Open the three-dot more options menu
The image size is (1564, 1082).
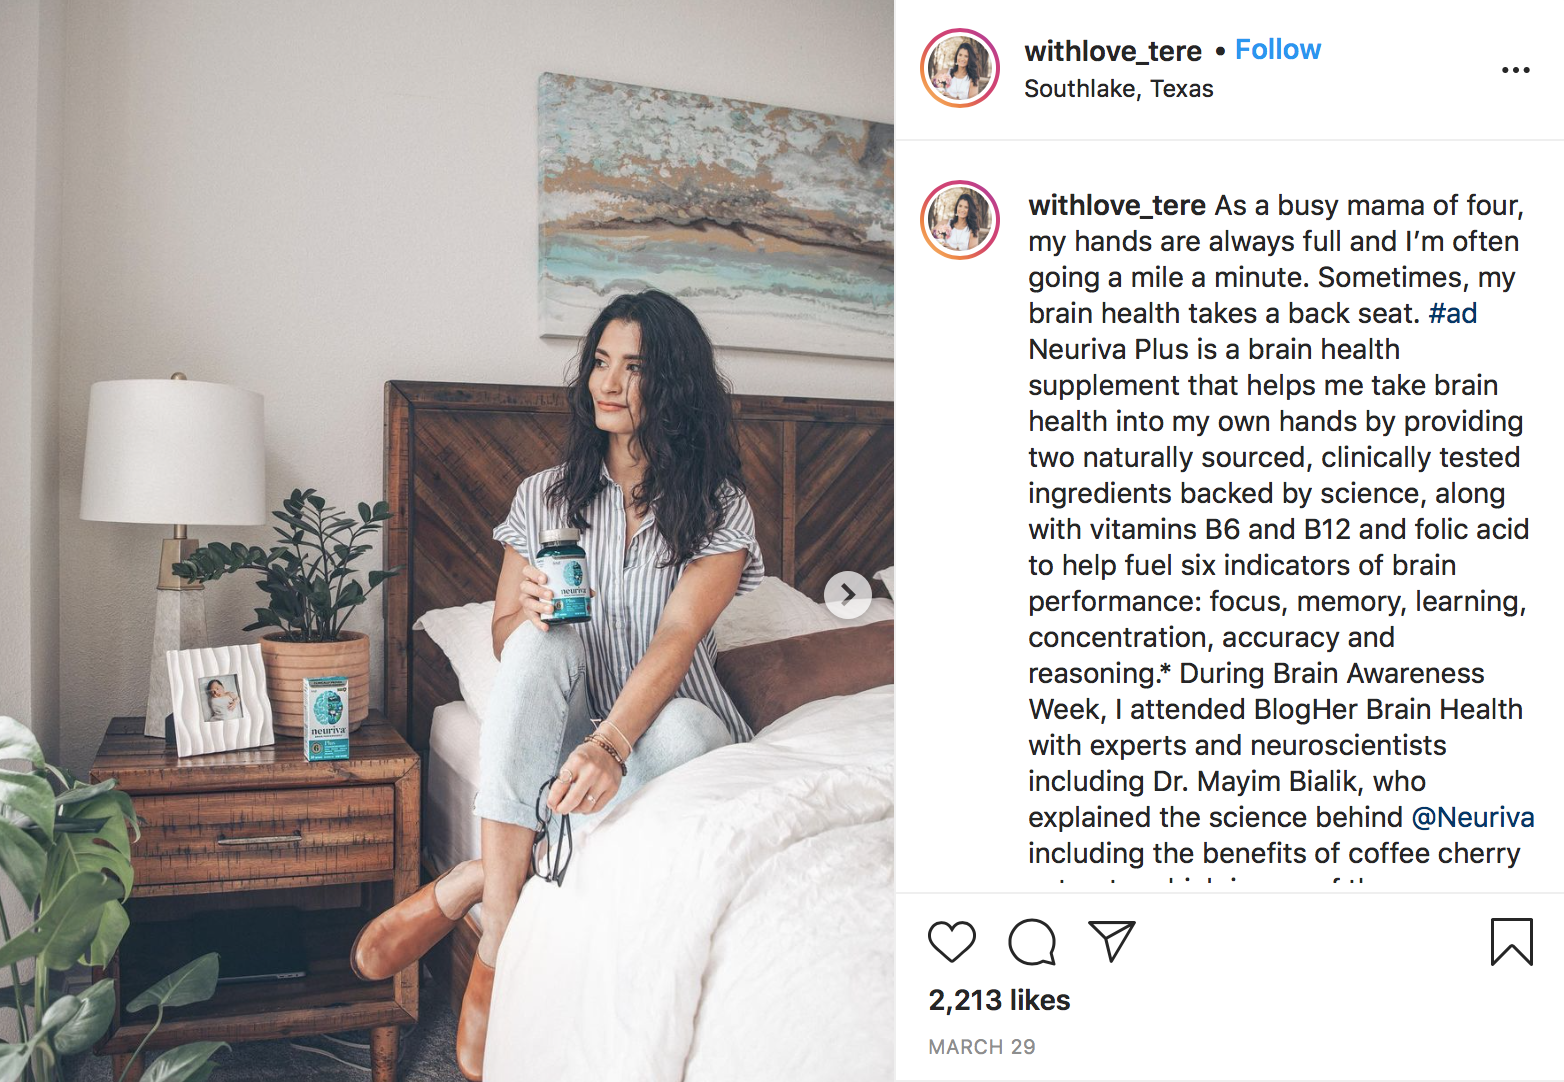tap(1515, 70)
